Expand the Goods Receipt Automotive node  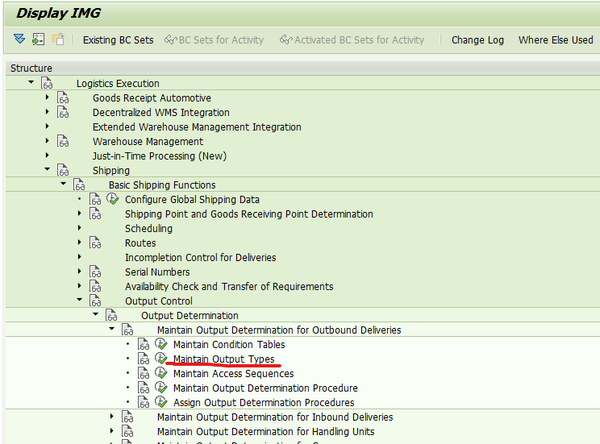48,98
